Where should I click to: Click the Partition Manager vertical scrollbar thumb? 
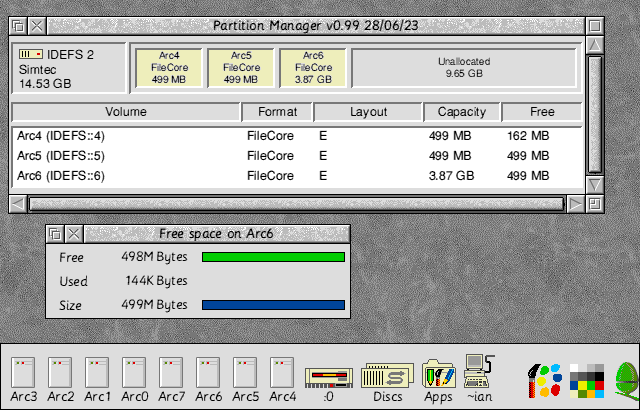tap(595, 114)
